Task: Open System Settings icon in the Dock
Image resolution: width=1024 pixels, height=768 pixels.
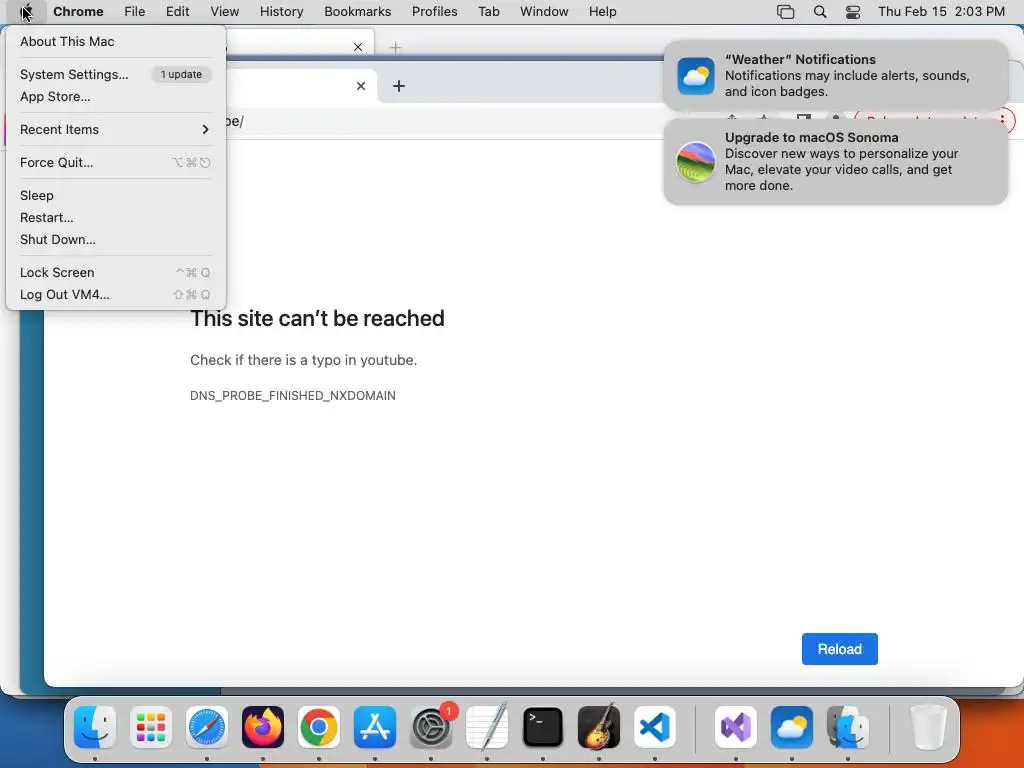Action: pos(431,727)
